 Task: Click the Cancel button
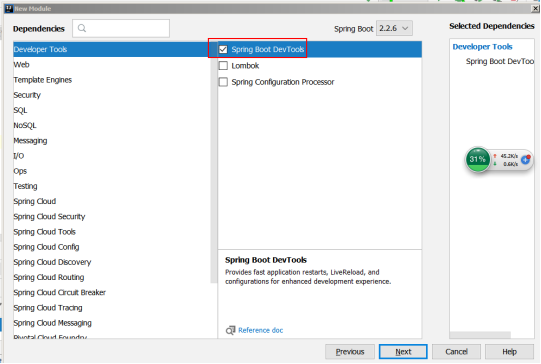tap(456, 352)
